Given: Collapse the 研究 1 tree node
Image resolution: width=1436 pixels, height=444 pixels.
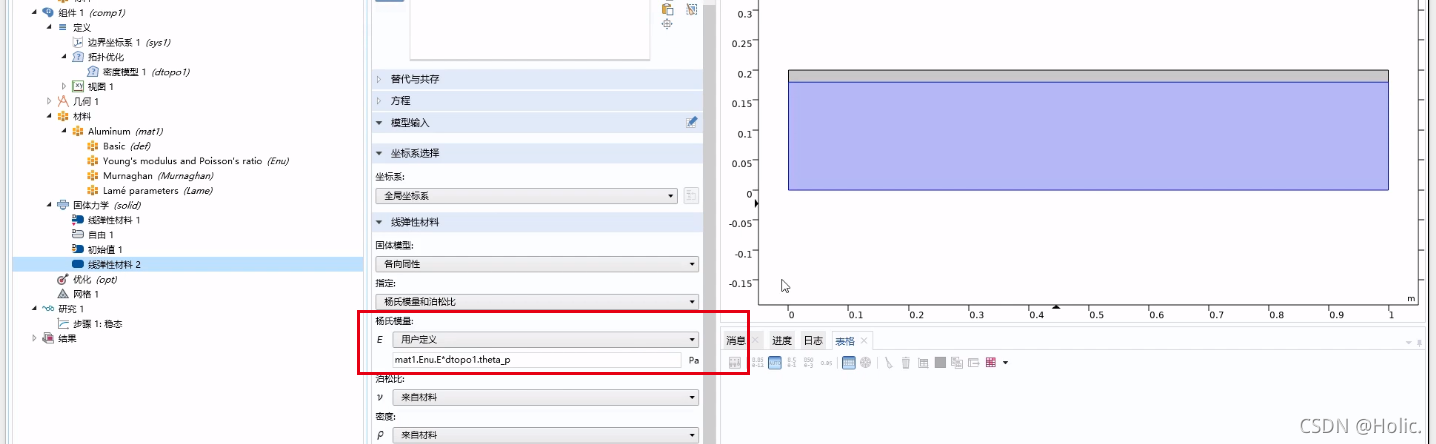Looking at the screenshot, I should point(34,308).
